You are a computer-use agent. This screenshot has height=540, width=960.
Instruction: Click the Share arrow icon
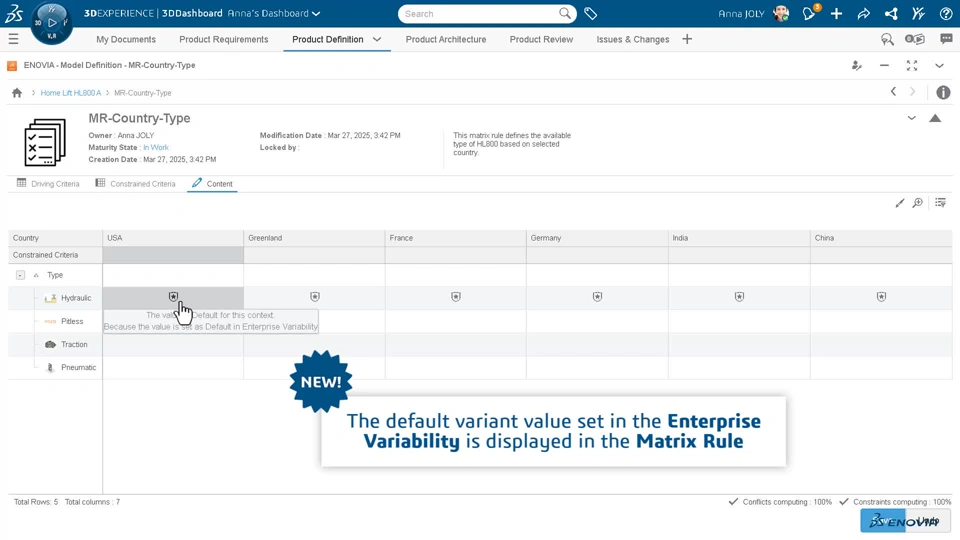click(x=864, y=14)
